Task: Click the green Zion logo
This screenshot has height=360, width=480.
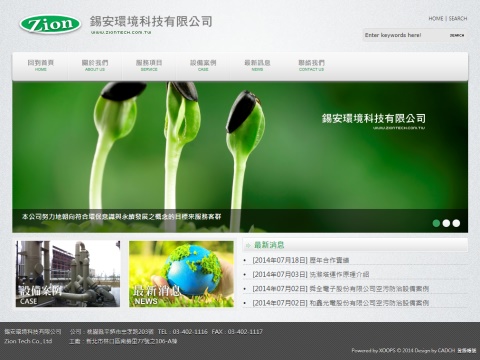Action: [50, 25]
